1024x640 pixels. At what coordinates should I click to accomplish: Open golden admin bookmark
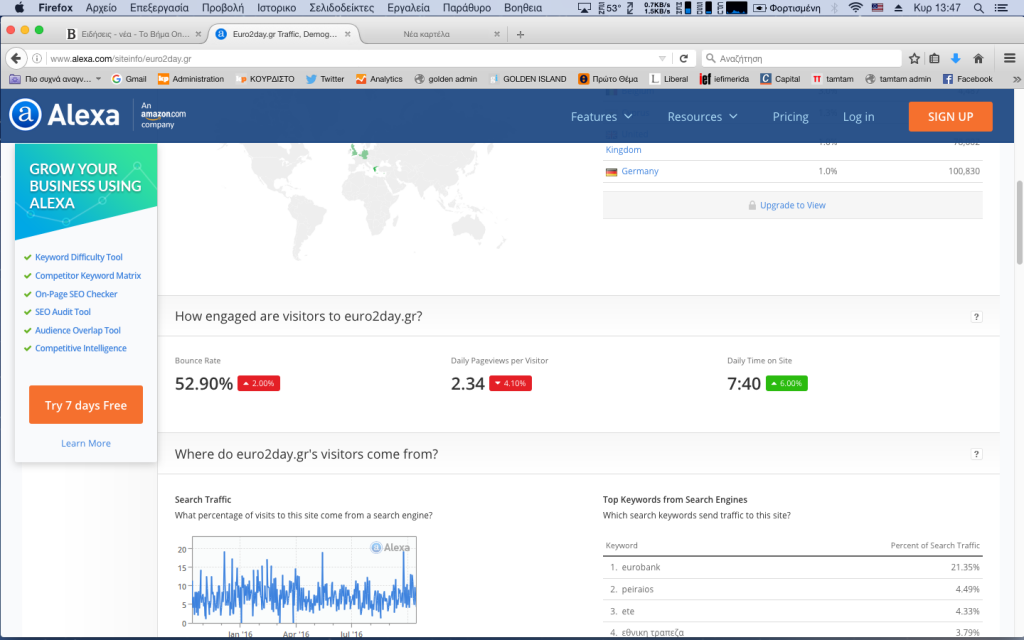pos(445,79)
